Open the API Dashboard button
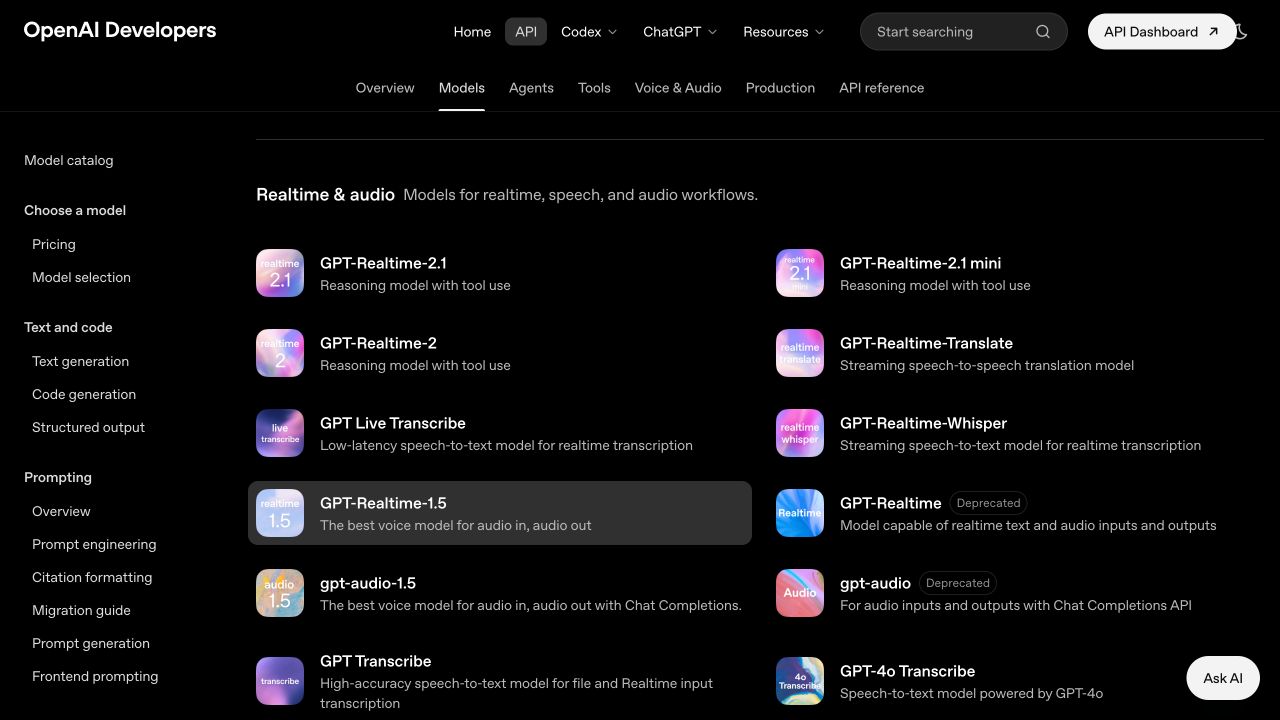Screen dimensions: 1280x720 1162,32
